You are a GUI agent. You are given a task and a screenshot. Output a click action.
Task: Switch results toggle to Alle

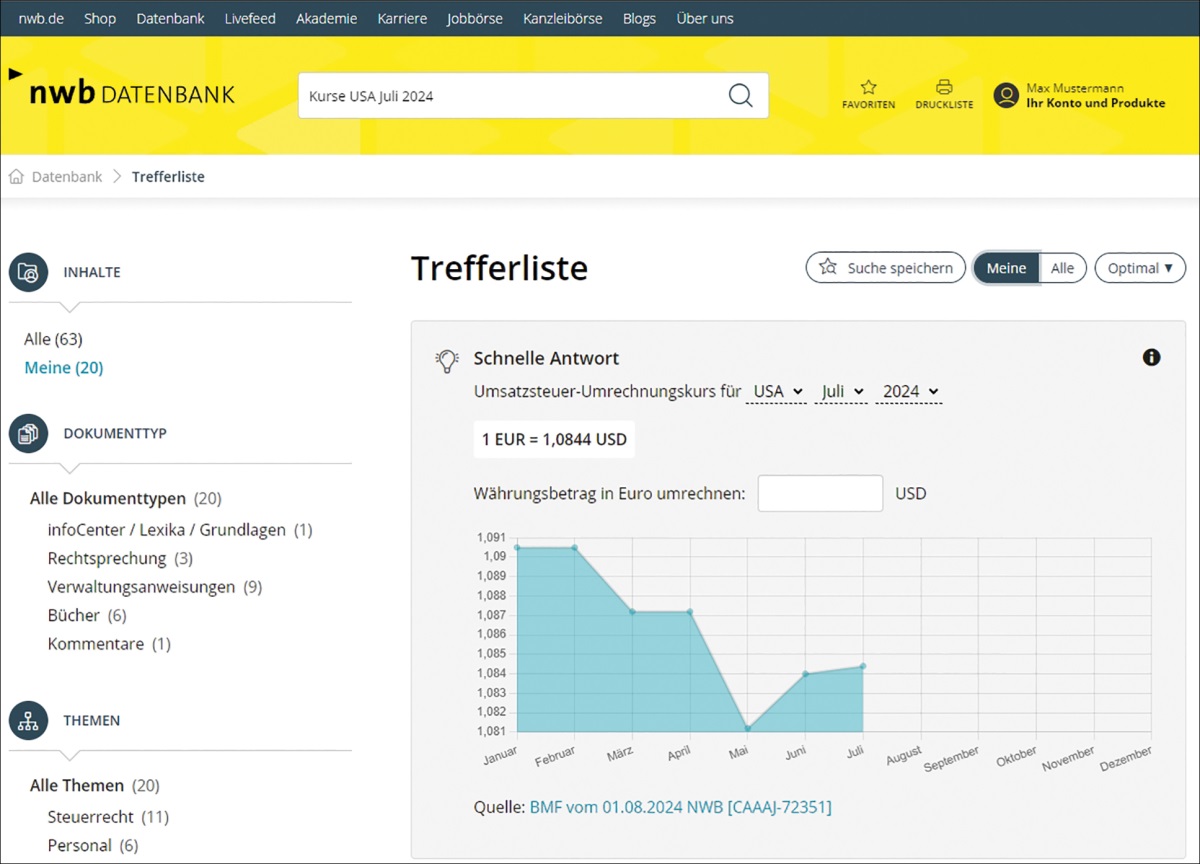[x=1062, y=268]
